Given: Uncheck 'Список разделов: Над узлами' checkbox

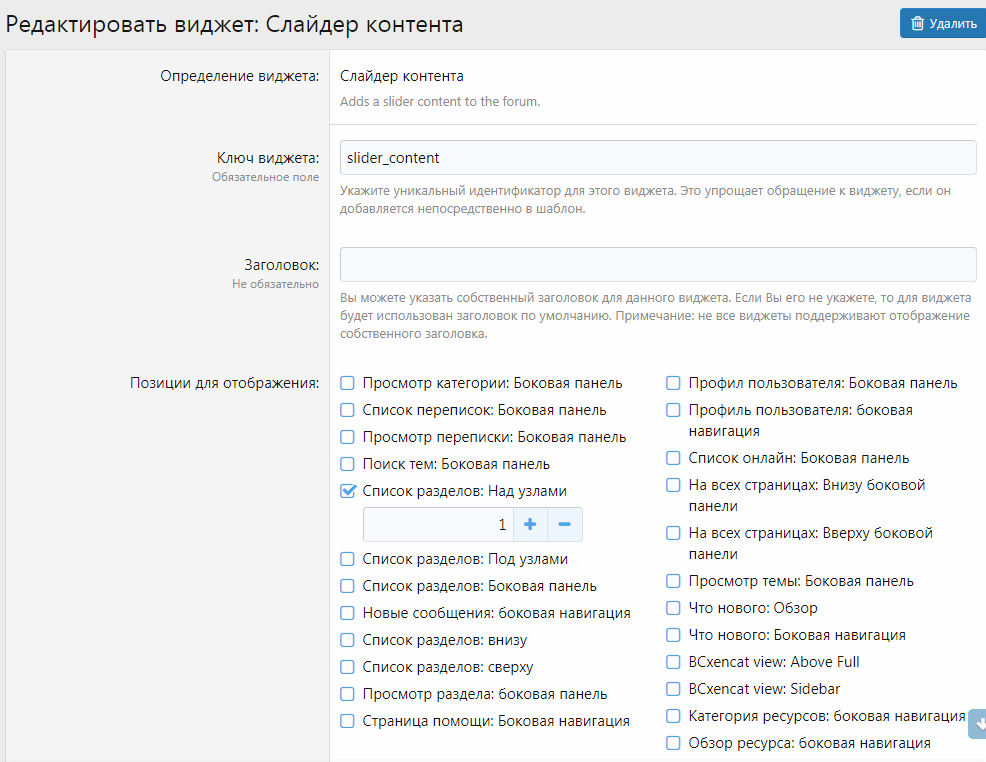Looking at the screenshot, I should [348, 491].
